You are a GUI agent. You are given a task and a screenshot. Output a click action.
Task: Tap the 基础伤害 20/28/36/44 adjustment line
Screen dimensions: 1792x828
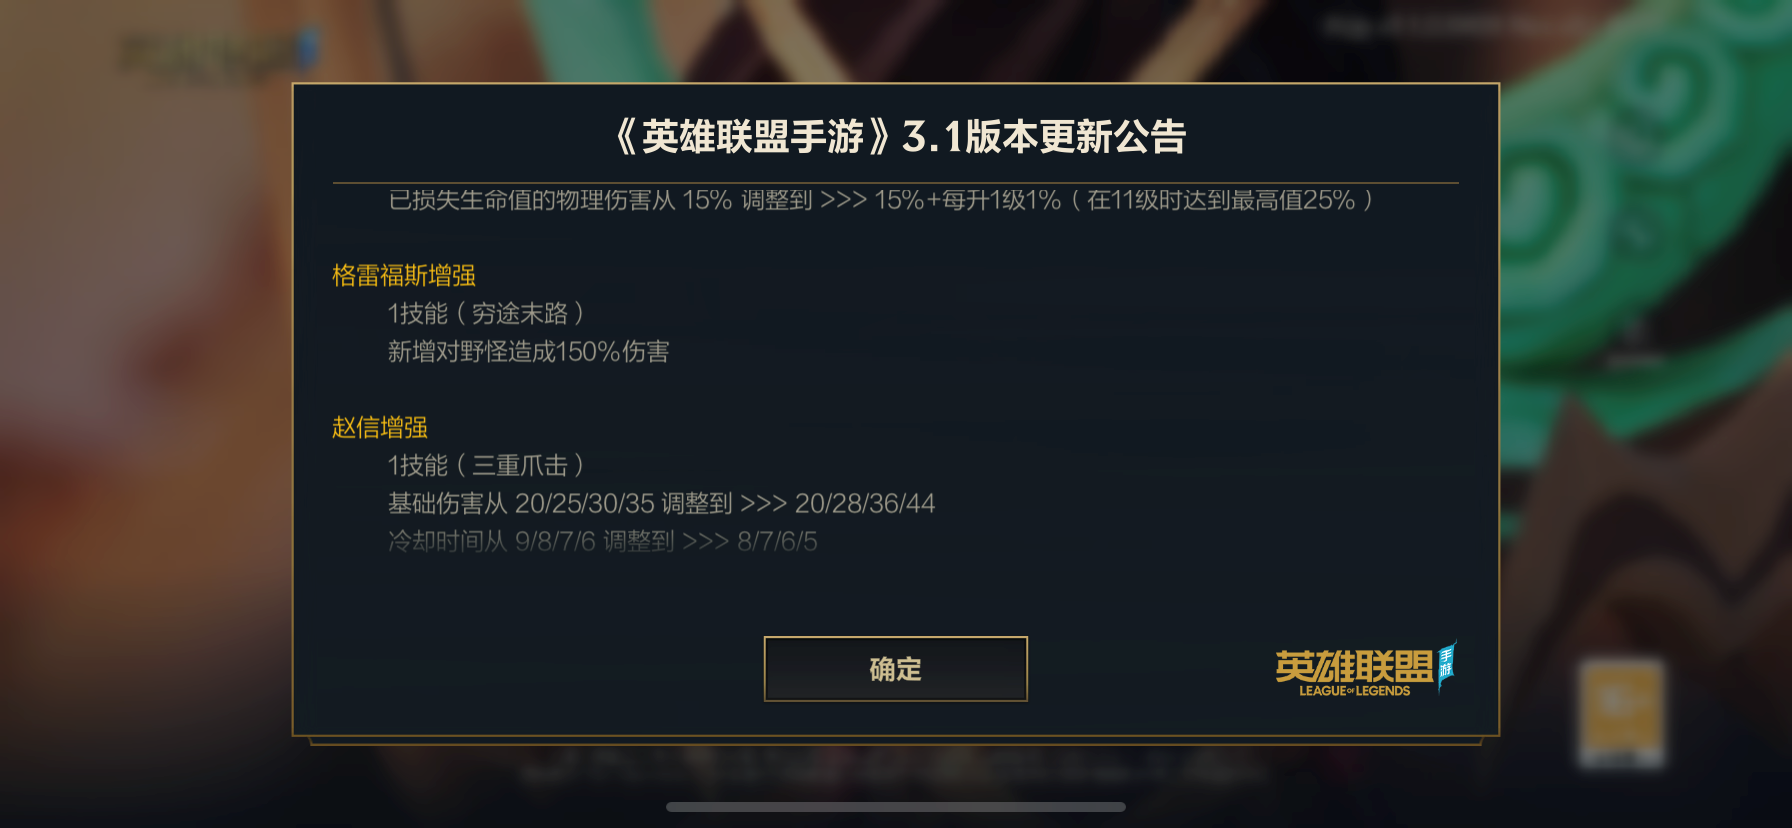coord(662,503)
